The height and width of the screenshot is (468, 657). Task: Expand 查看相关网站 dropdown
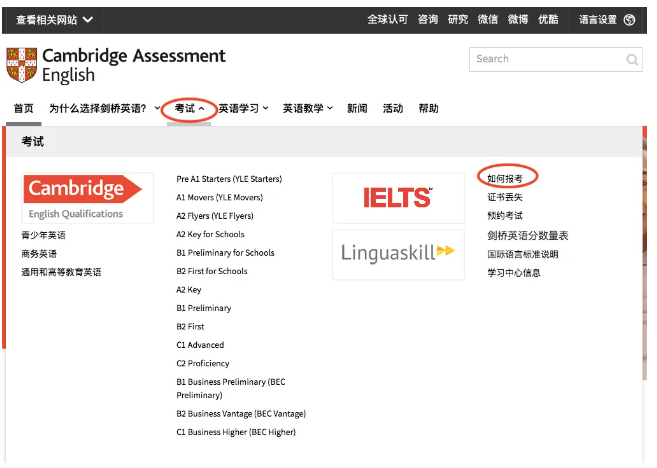pos(54,20)
